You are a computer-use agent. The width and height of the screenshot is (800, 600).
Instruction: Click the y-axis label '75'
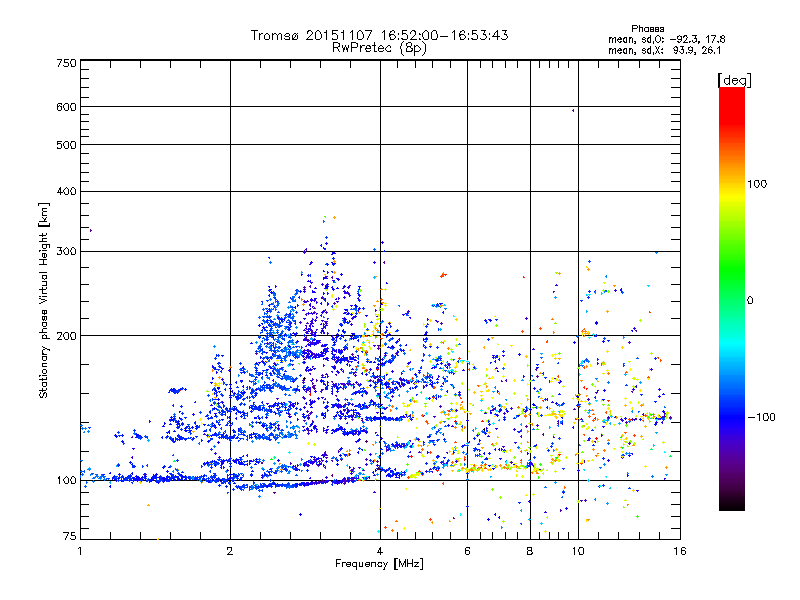(70, 536)
